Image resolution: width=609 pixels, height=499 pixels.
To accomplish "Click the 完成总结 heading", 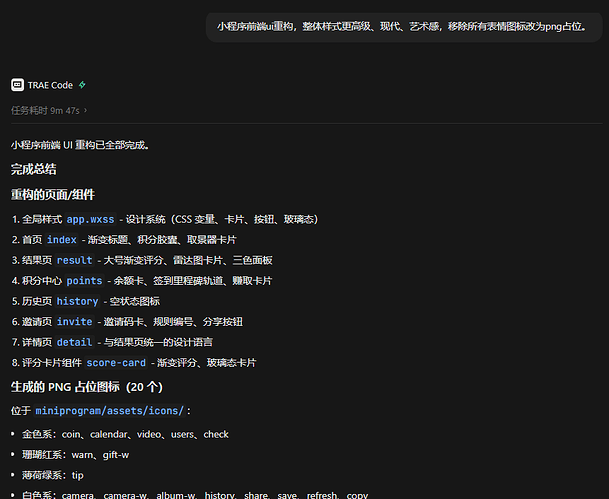I will pos(34,170).
